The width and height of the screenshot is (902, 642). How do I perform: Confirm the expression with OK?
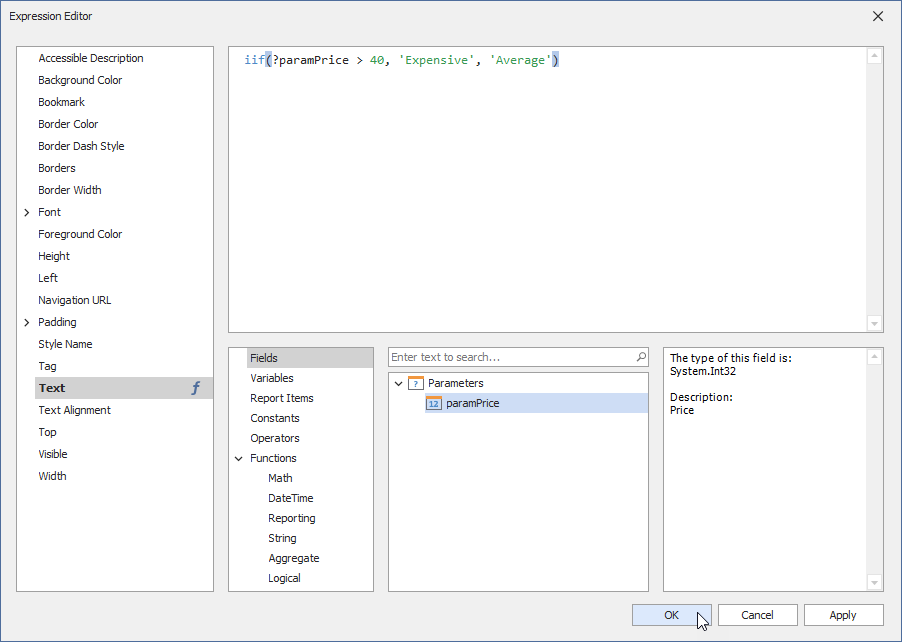671,614
